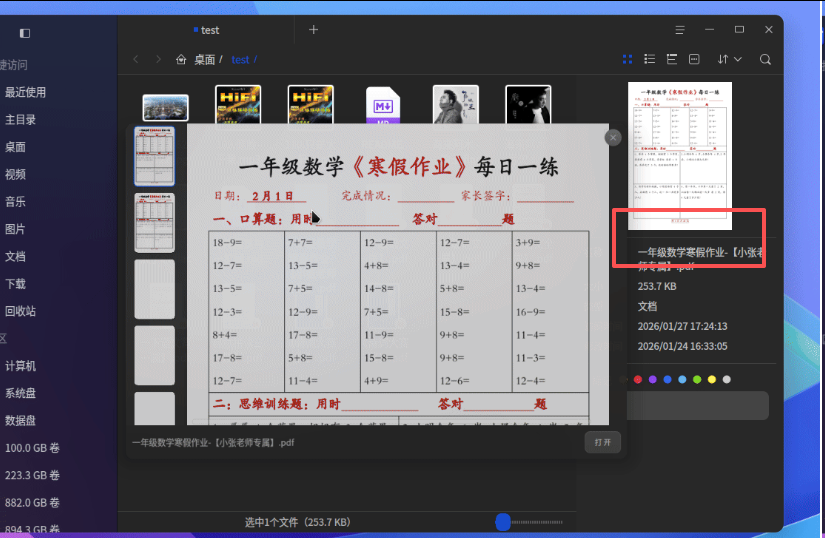Open 音乐 folder in sidebar
Screen dimensions: 825x538
(15, 201)
